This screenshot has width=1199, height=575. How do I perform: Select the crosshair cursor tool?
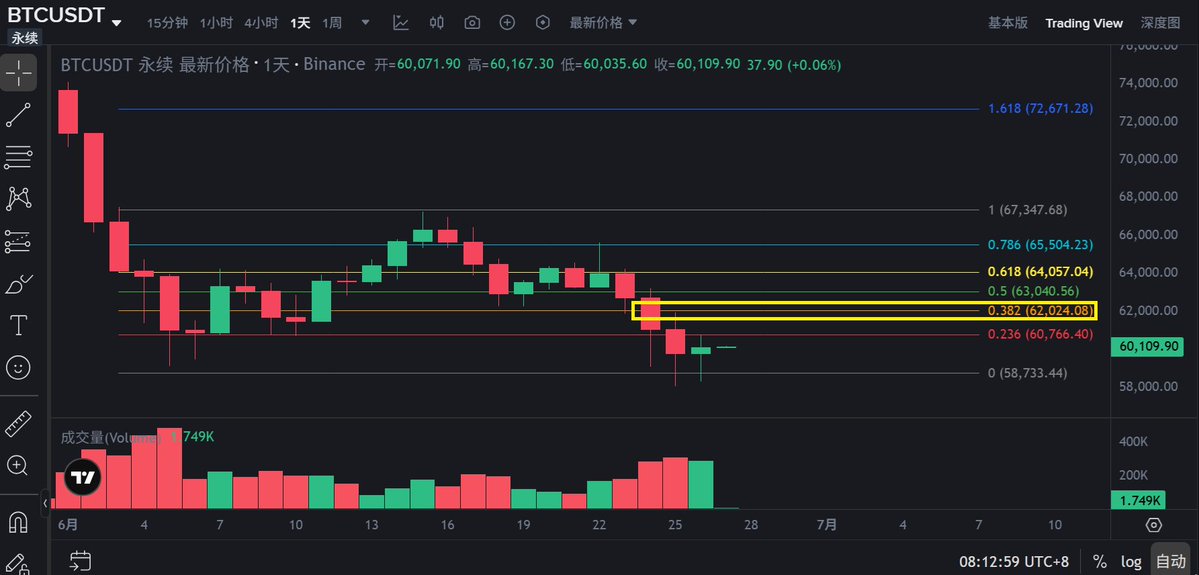(18, 73)
